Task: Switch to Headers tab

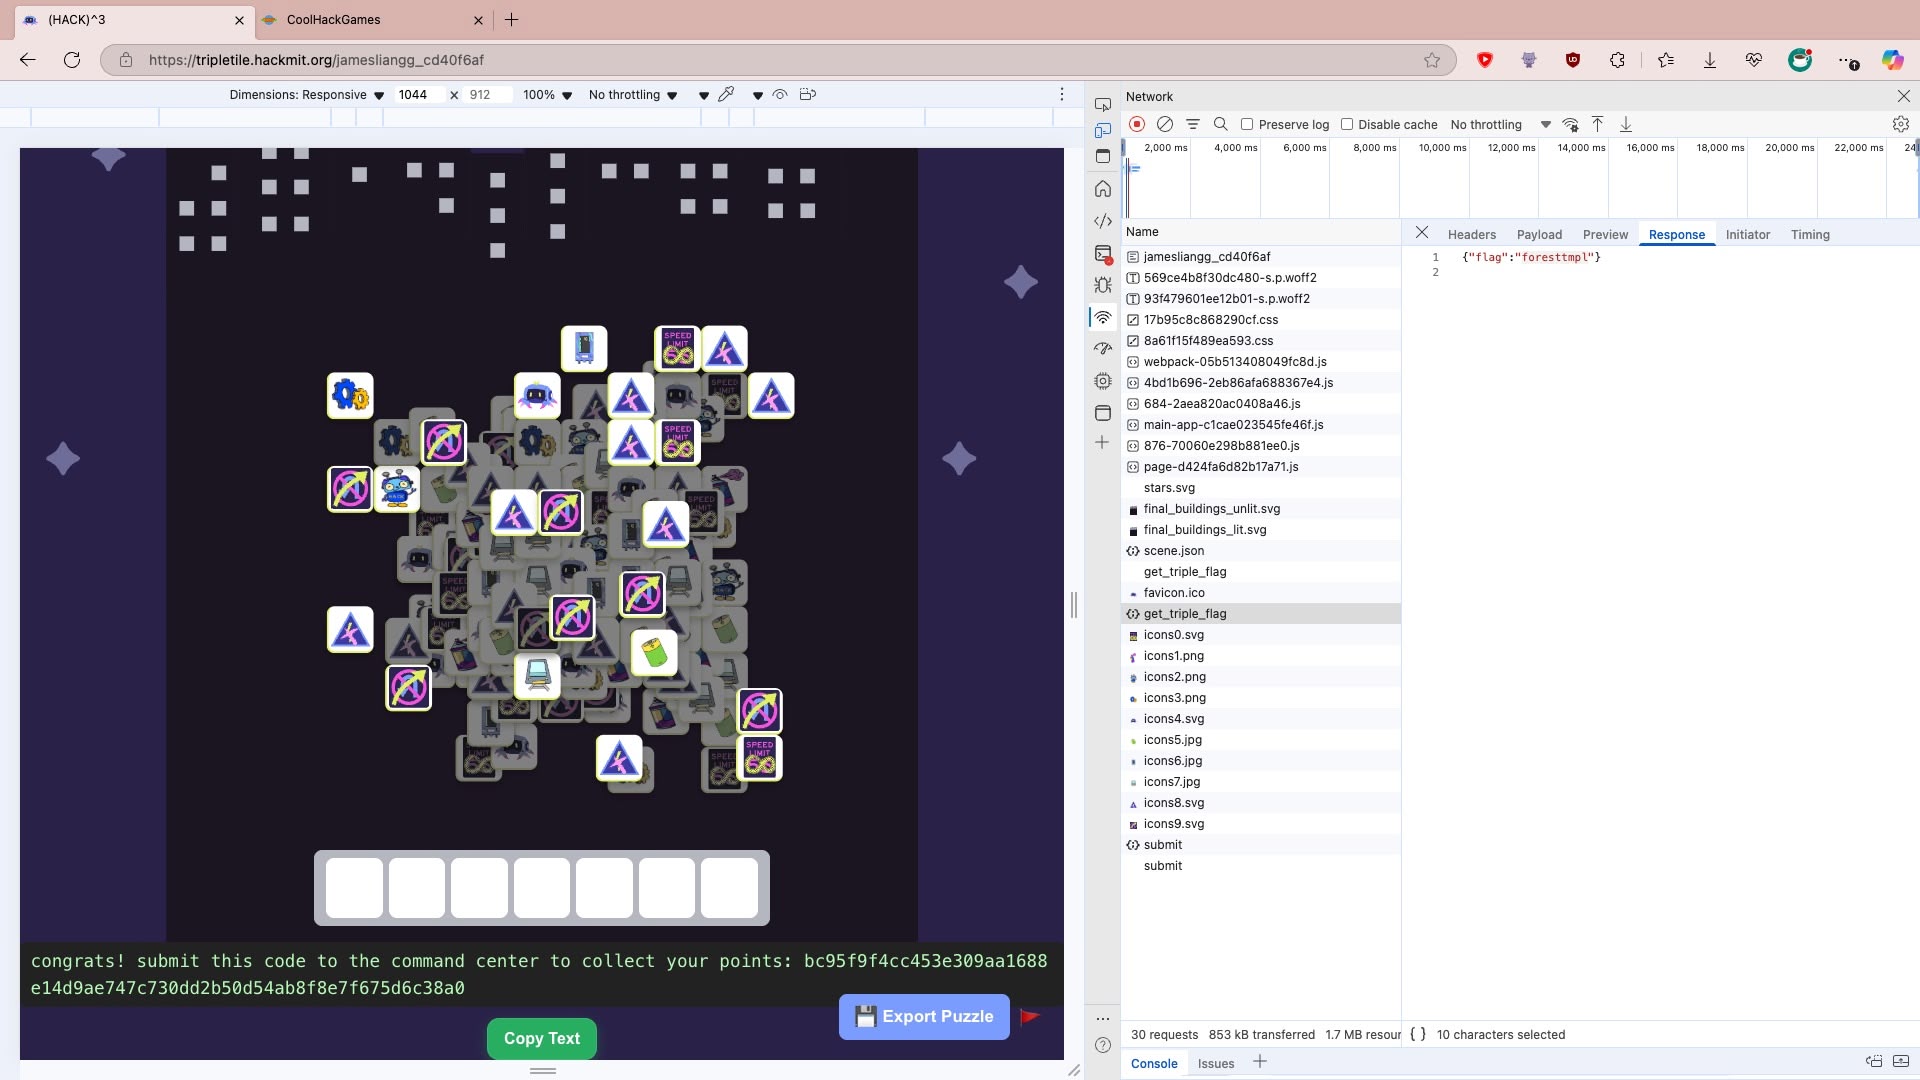Action: pyautogui.click(x=1472, y=234)
